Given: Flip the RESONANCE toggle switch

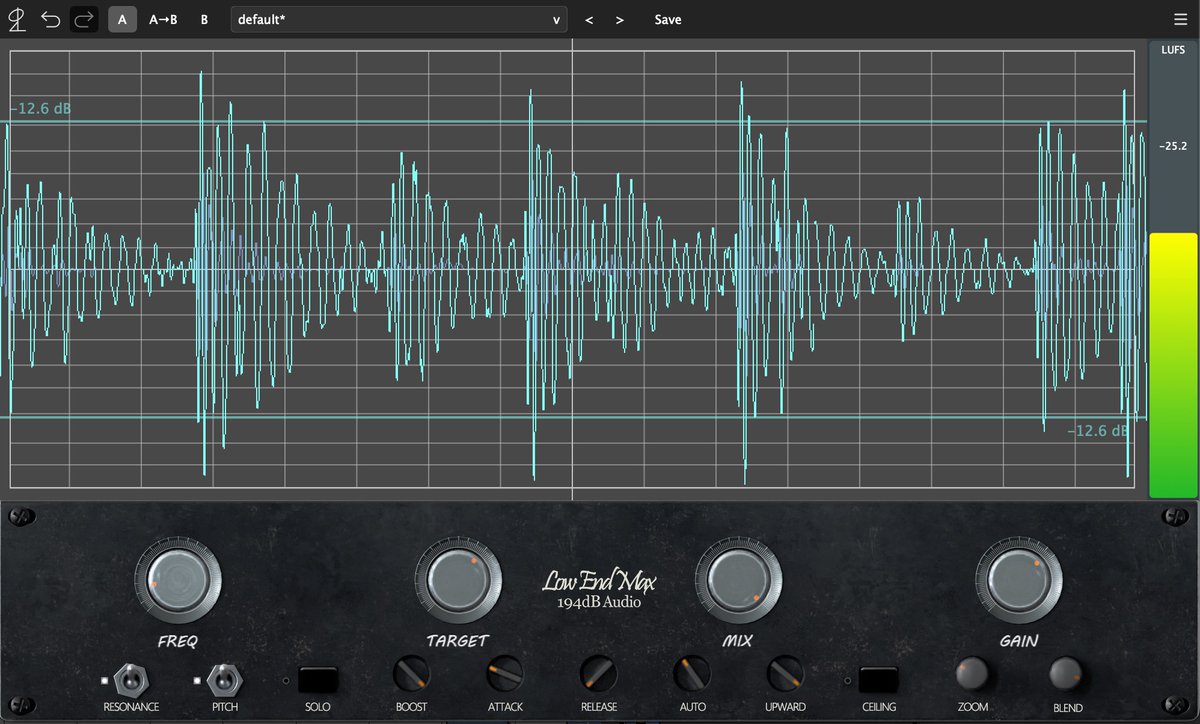Looking at the screenshot, I should click(130, 680).
